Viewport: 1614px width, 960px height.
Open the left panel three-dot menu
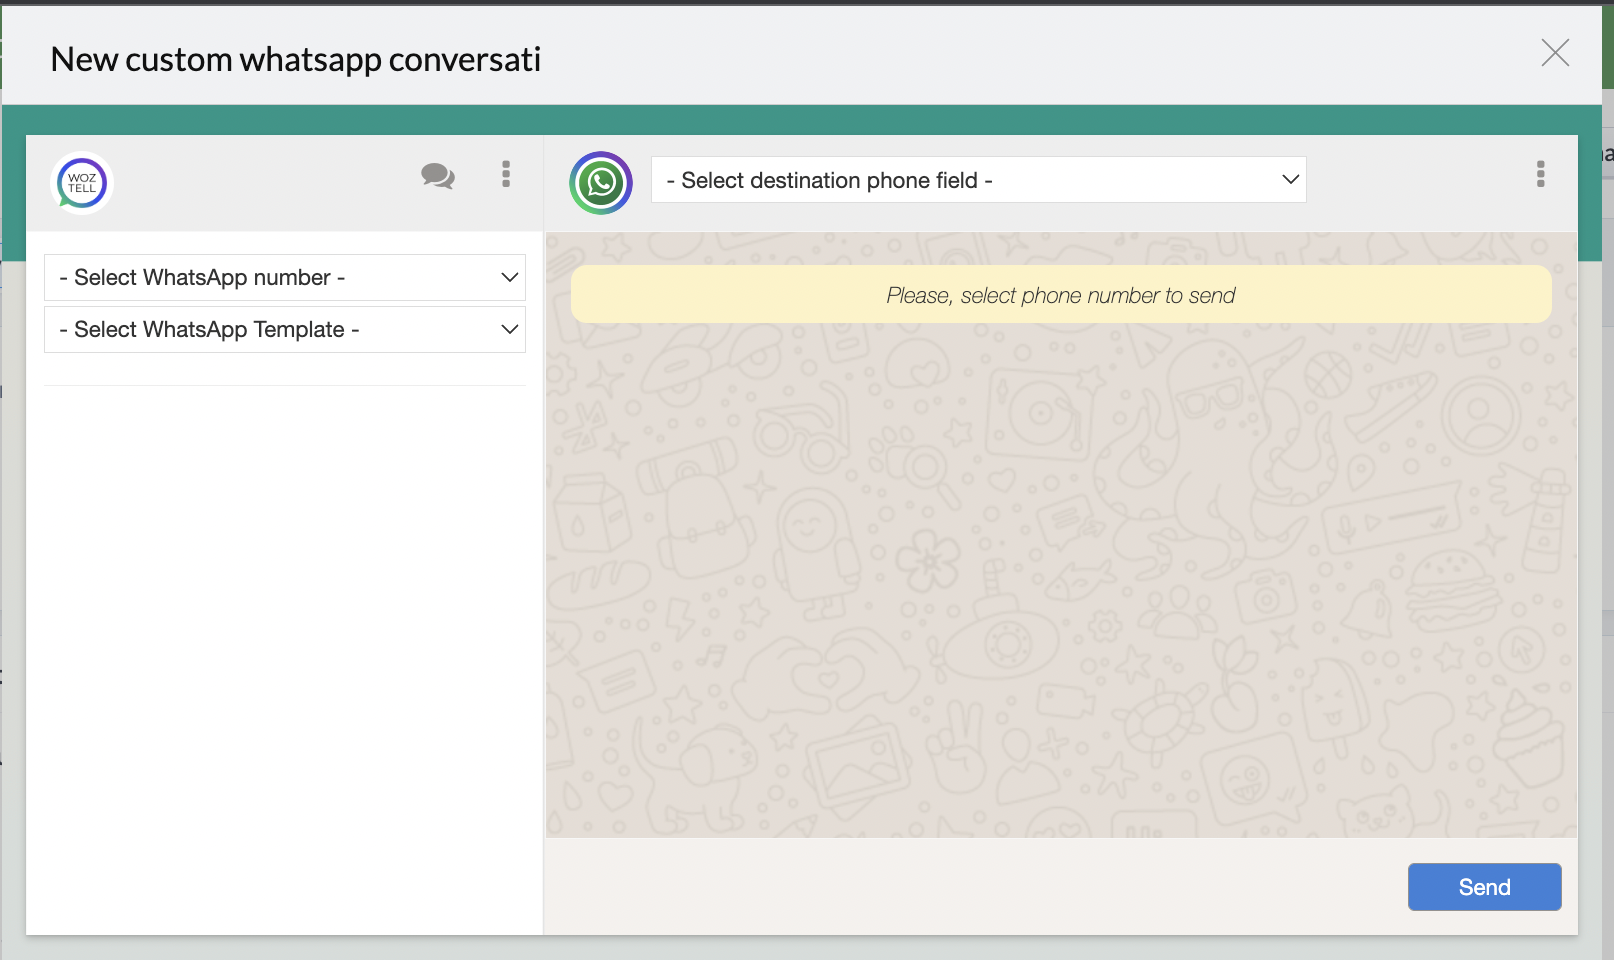coord(506,174)
